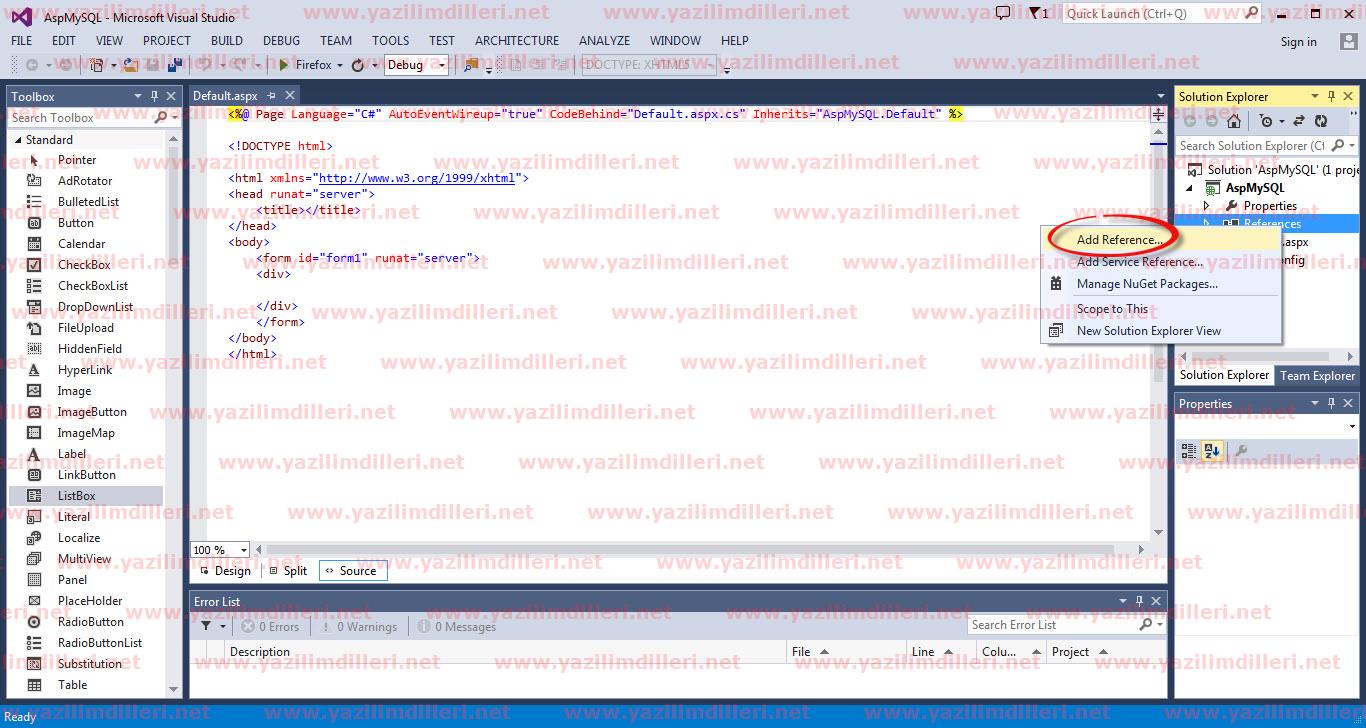Screen dimensions: 1366x728
Task: Choose New Solution Explorer View item
Action: coord(1161,331)
